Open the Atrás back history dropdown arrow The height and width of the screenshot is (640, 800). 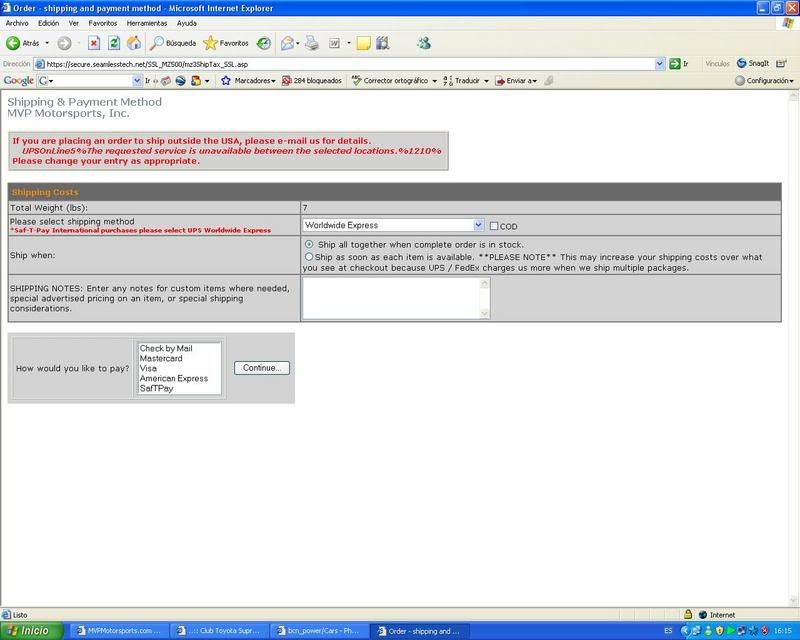pos(47,43)
